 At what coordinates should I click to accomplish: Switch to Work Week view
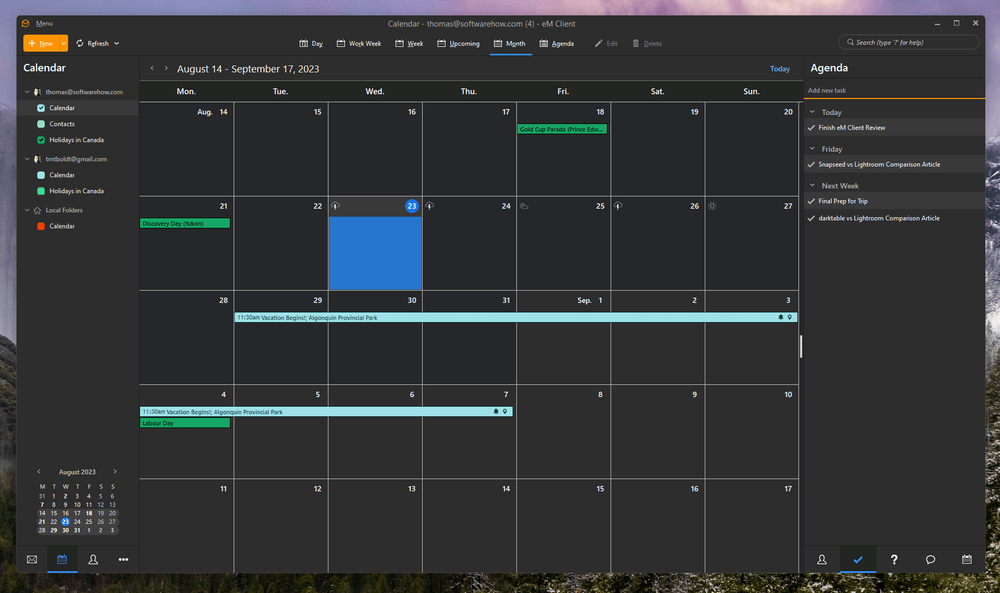point(359,43)
